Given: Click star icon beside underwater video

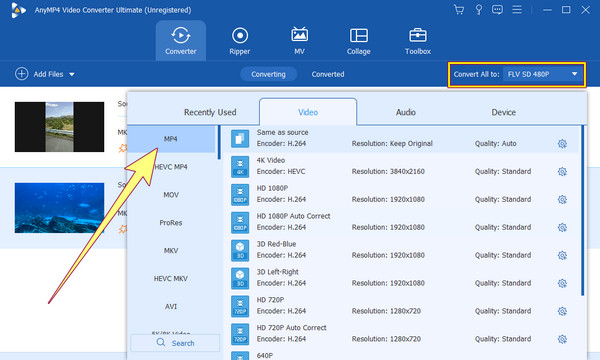Looking at the screenshot, I should pos(122,229).
